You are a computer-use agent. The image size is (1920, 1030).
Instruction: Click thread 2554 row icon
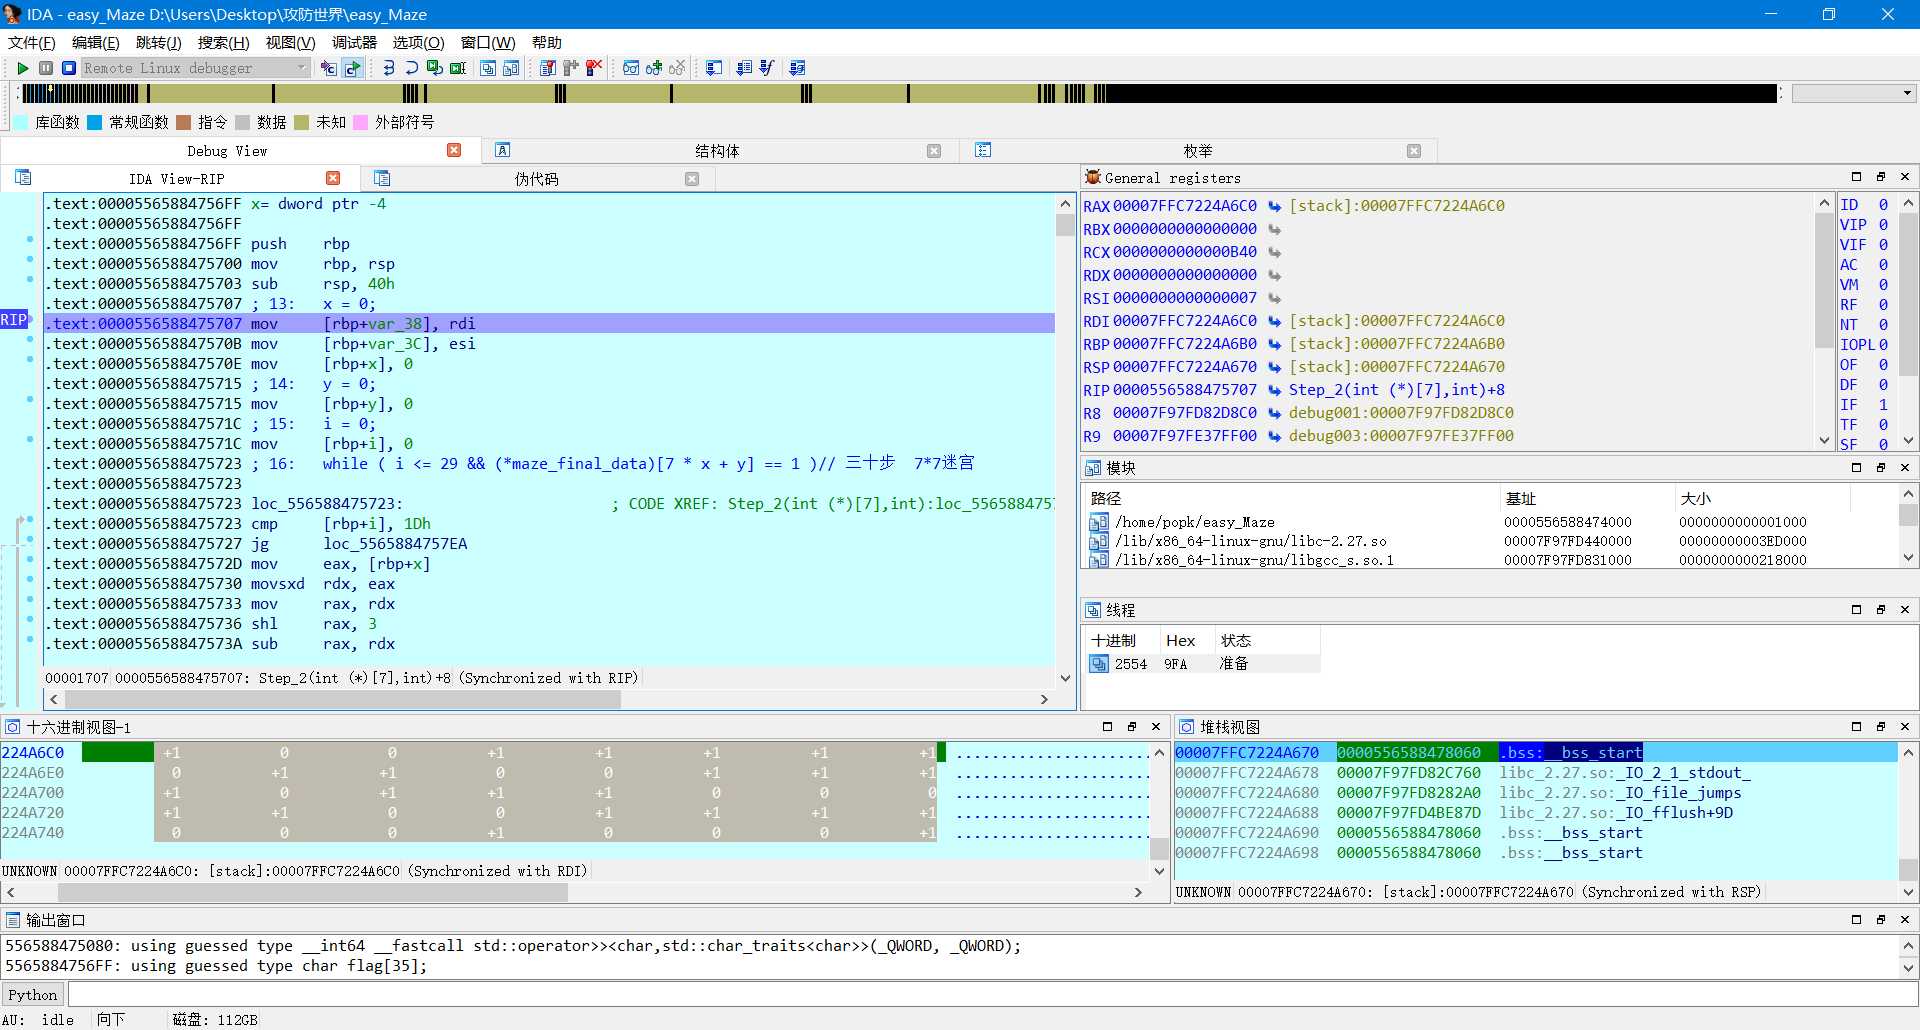tap(1099, 664)
